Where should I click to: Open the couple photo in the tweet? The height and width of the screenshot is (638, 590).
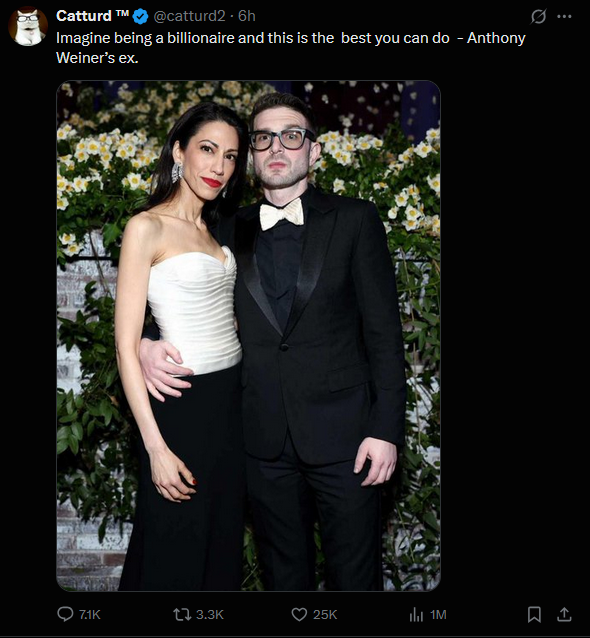(x=248, y=336)
